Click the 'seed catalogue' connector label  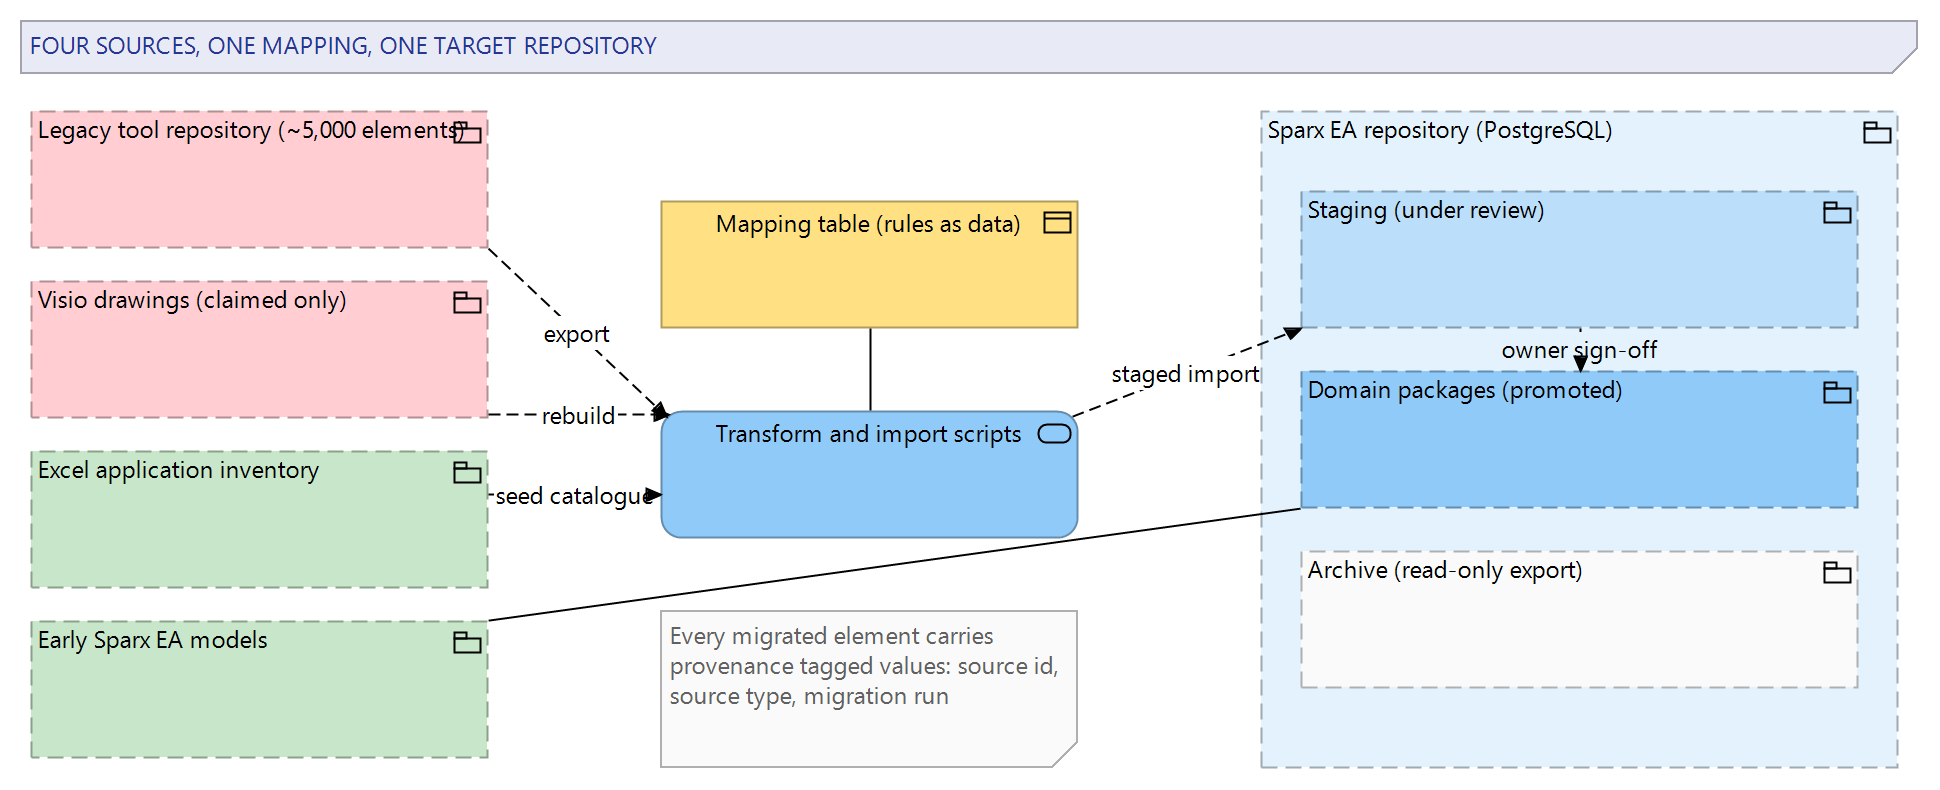[575, 496]
